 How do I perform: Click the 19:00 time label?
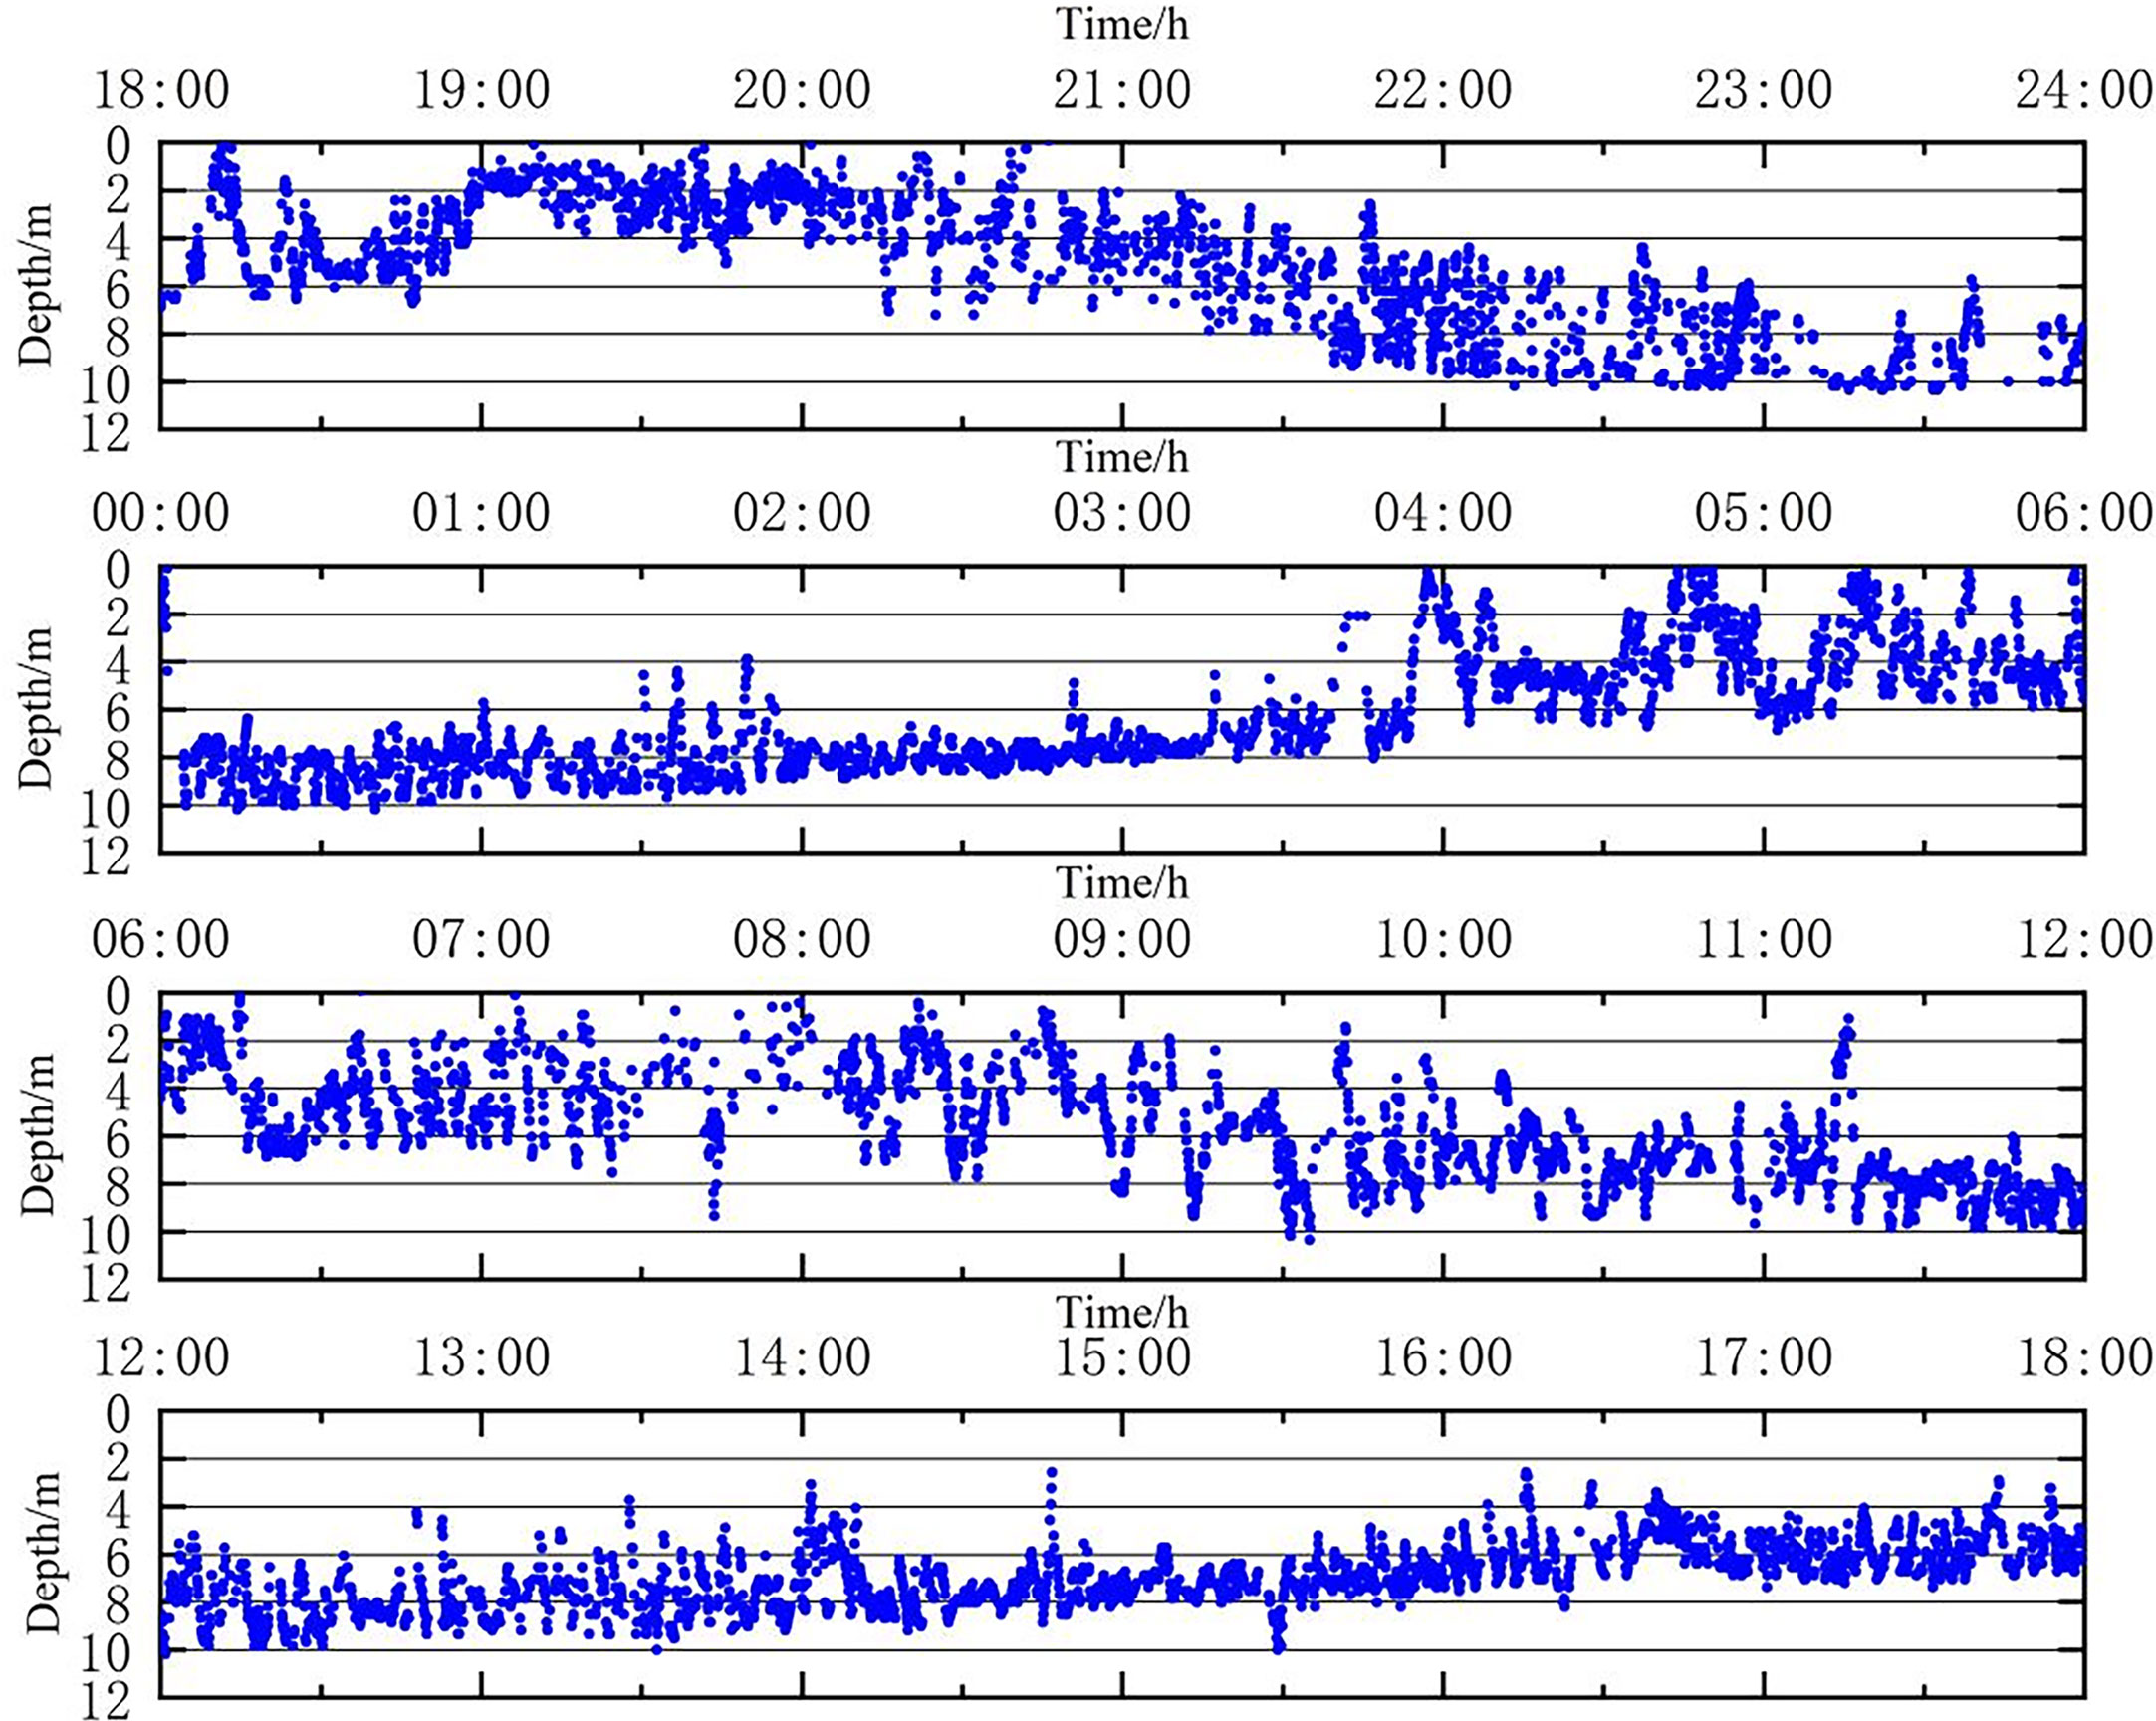[x=482, y=90]
